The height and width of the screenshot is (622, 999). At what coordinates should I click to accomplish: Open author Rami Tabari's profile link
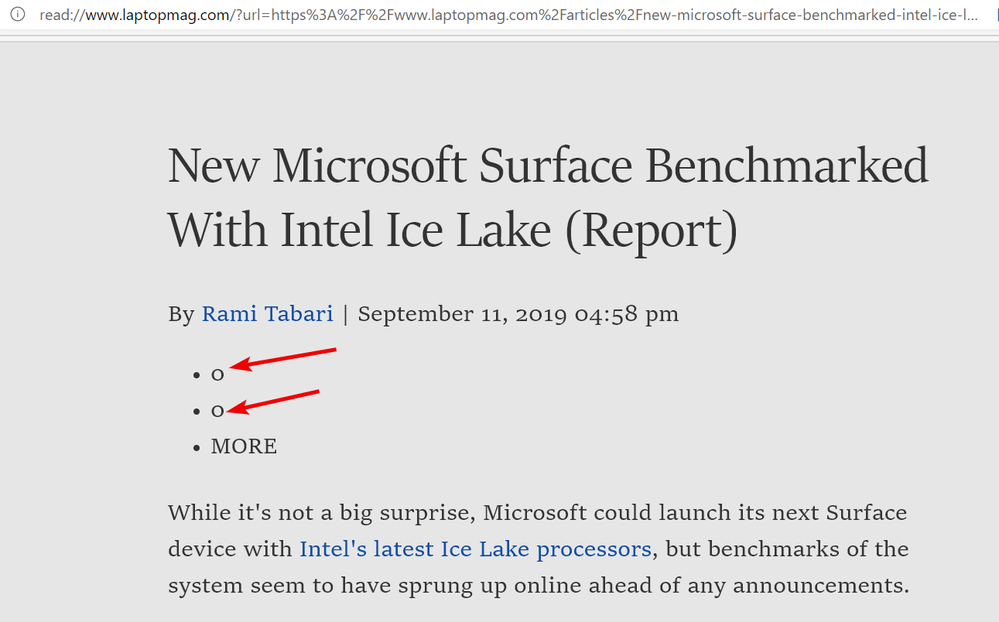267,314
